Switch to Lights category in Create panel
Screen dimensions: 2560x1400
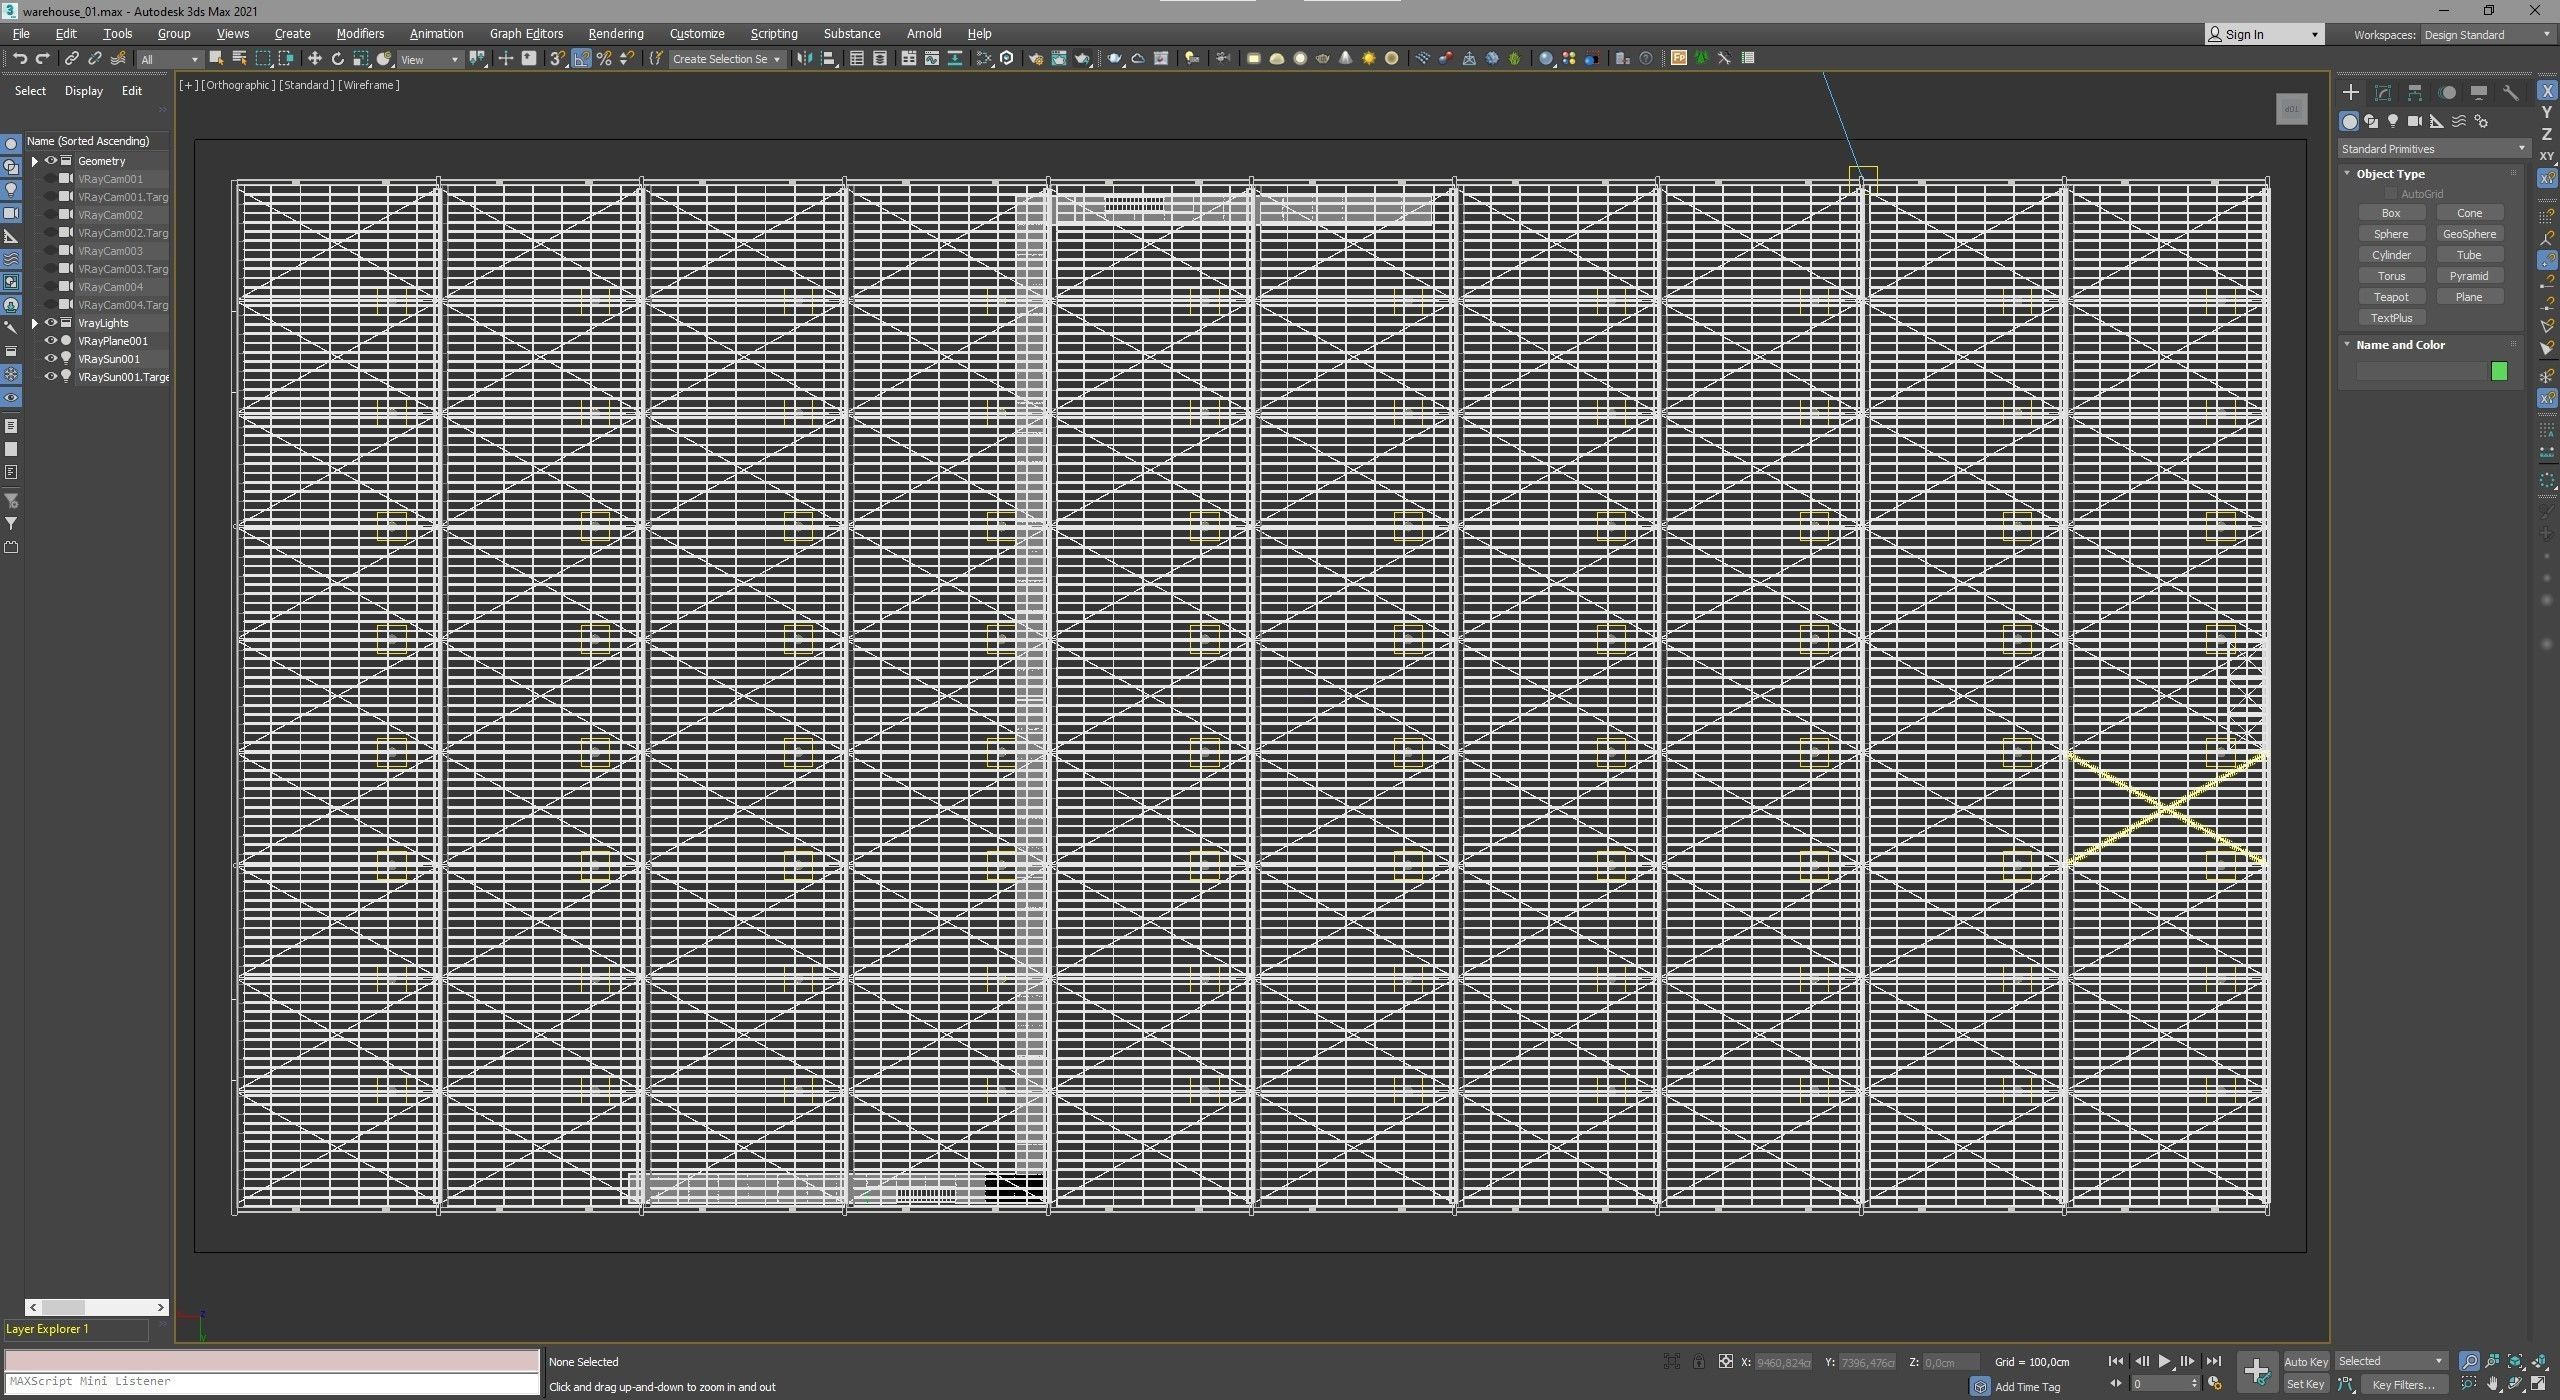tap(2393, 121)
